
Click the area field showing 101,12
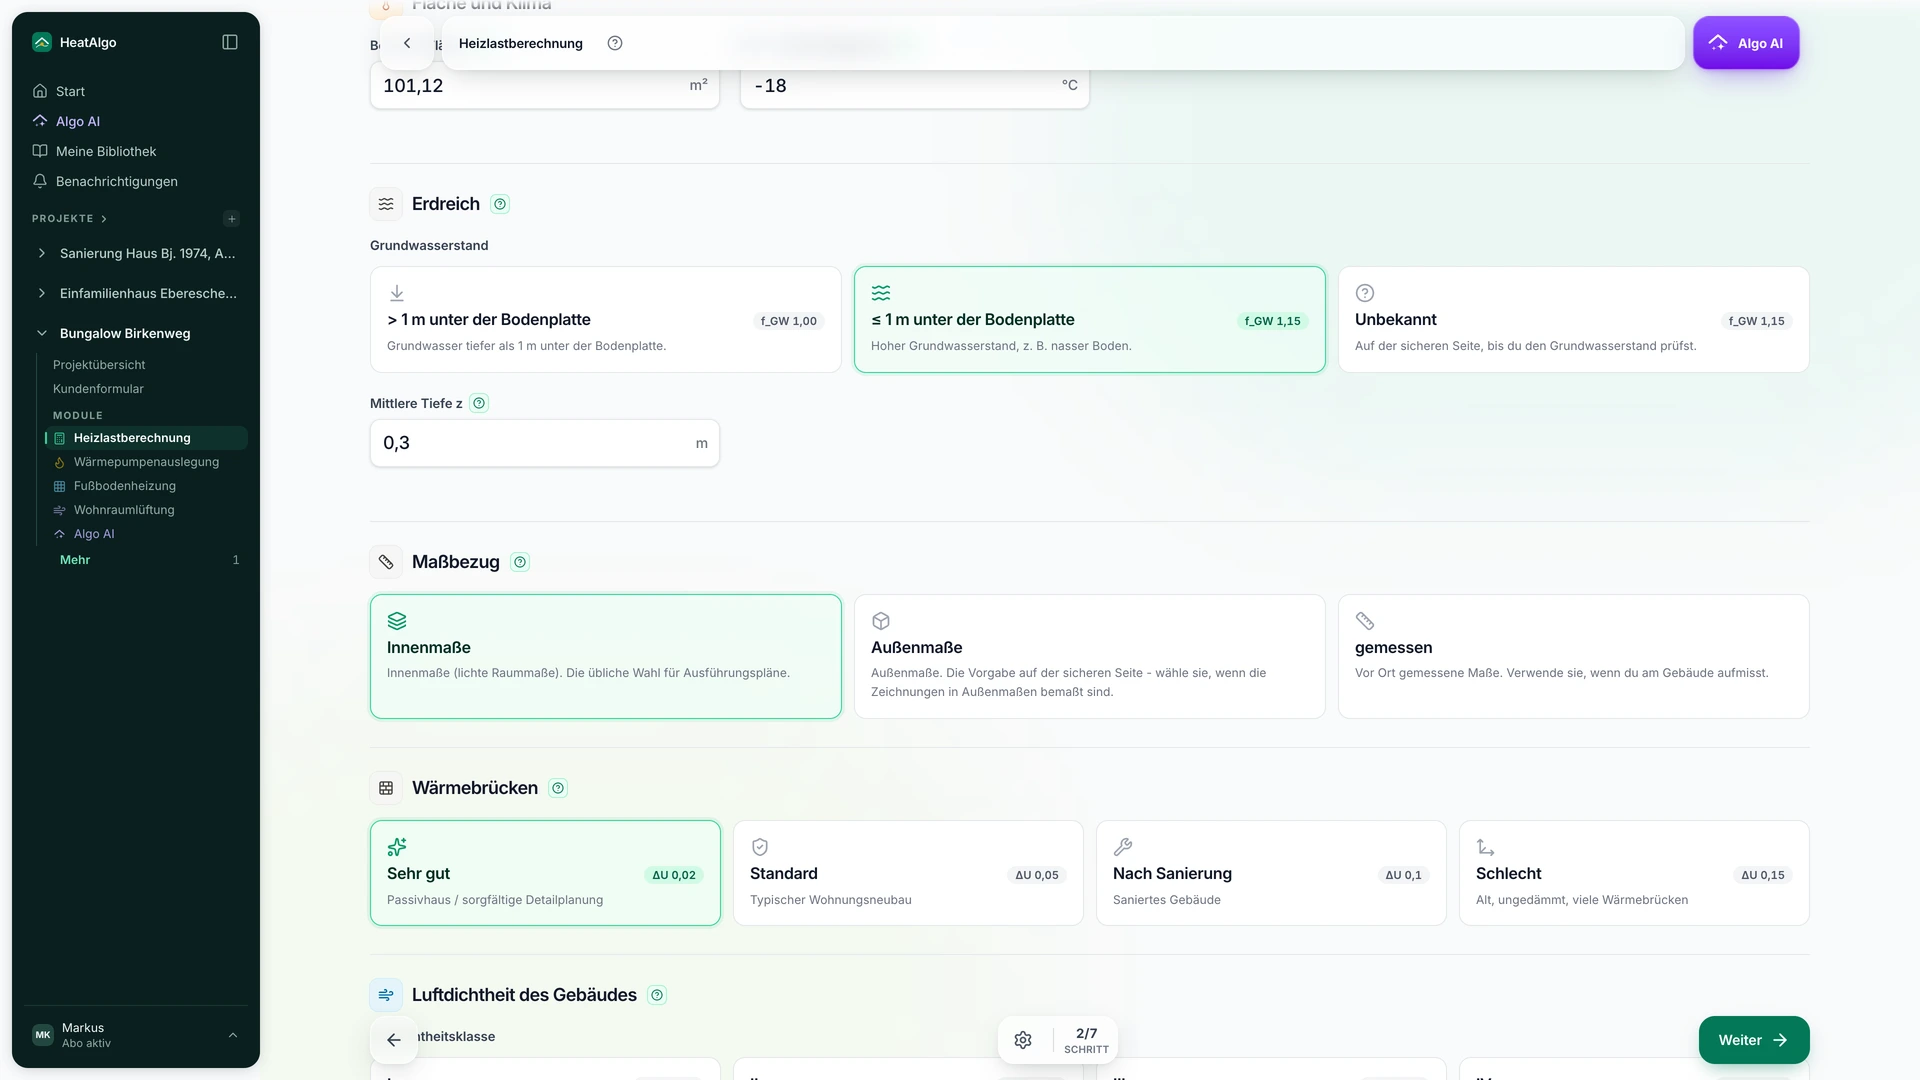(545, 86)
